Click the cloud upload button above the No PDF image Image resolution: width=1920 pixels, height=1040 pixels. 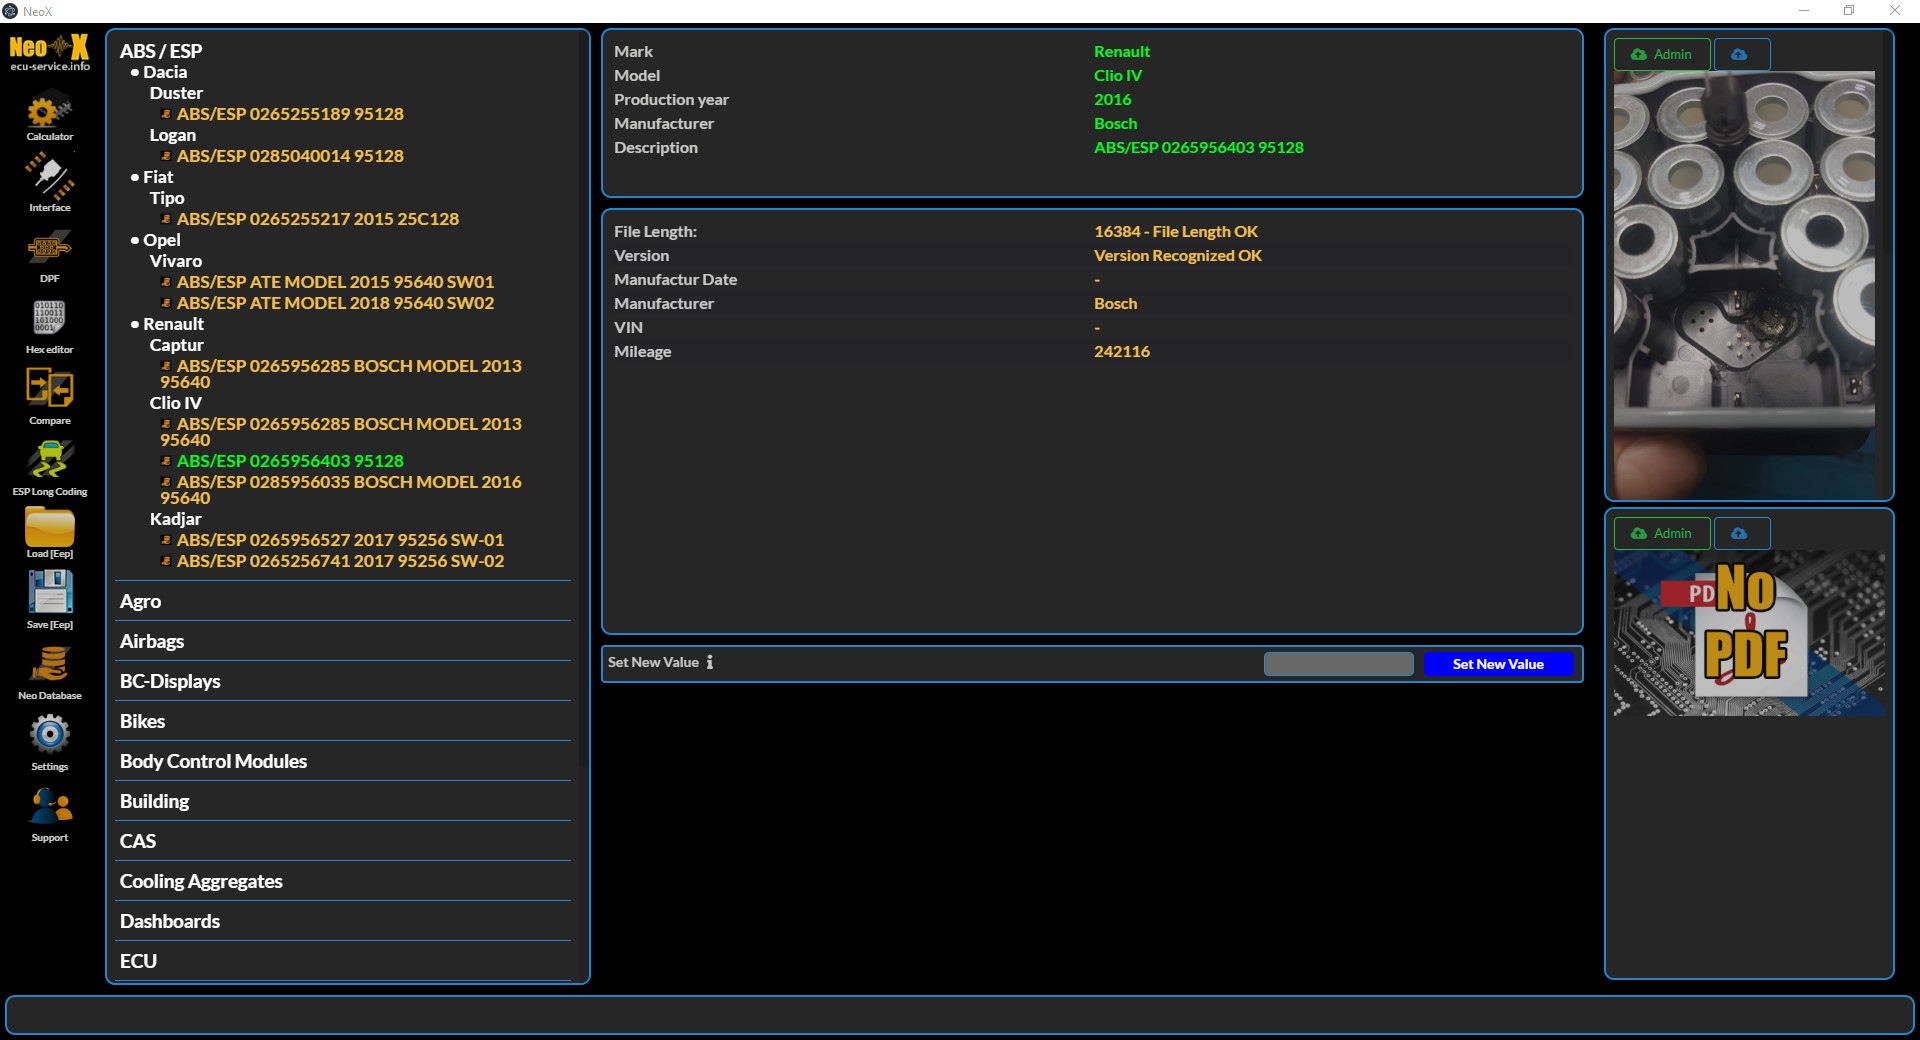point(1741,533)
